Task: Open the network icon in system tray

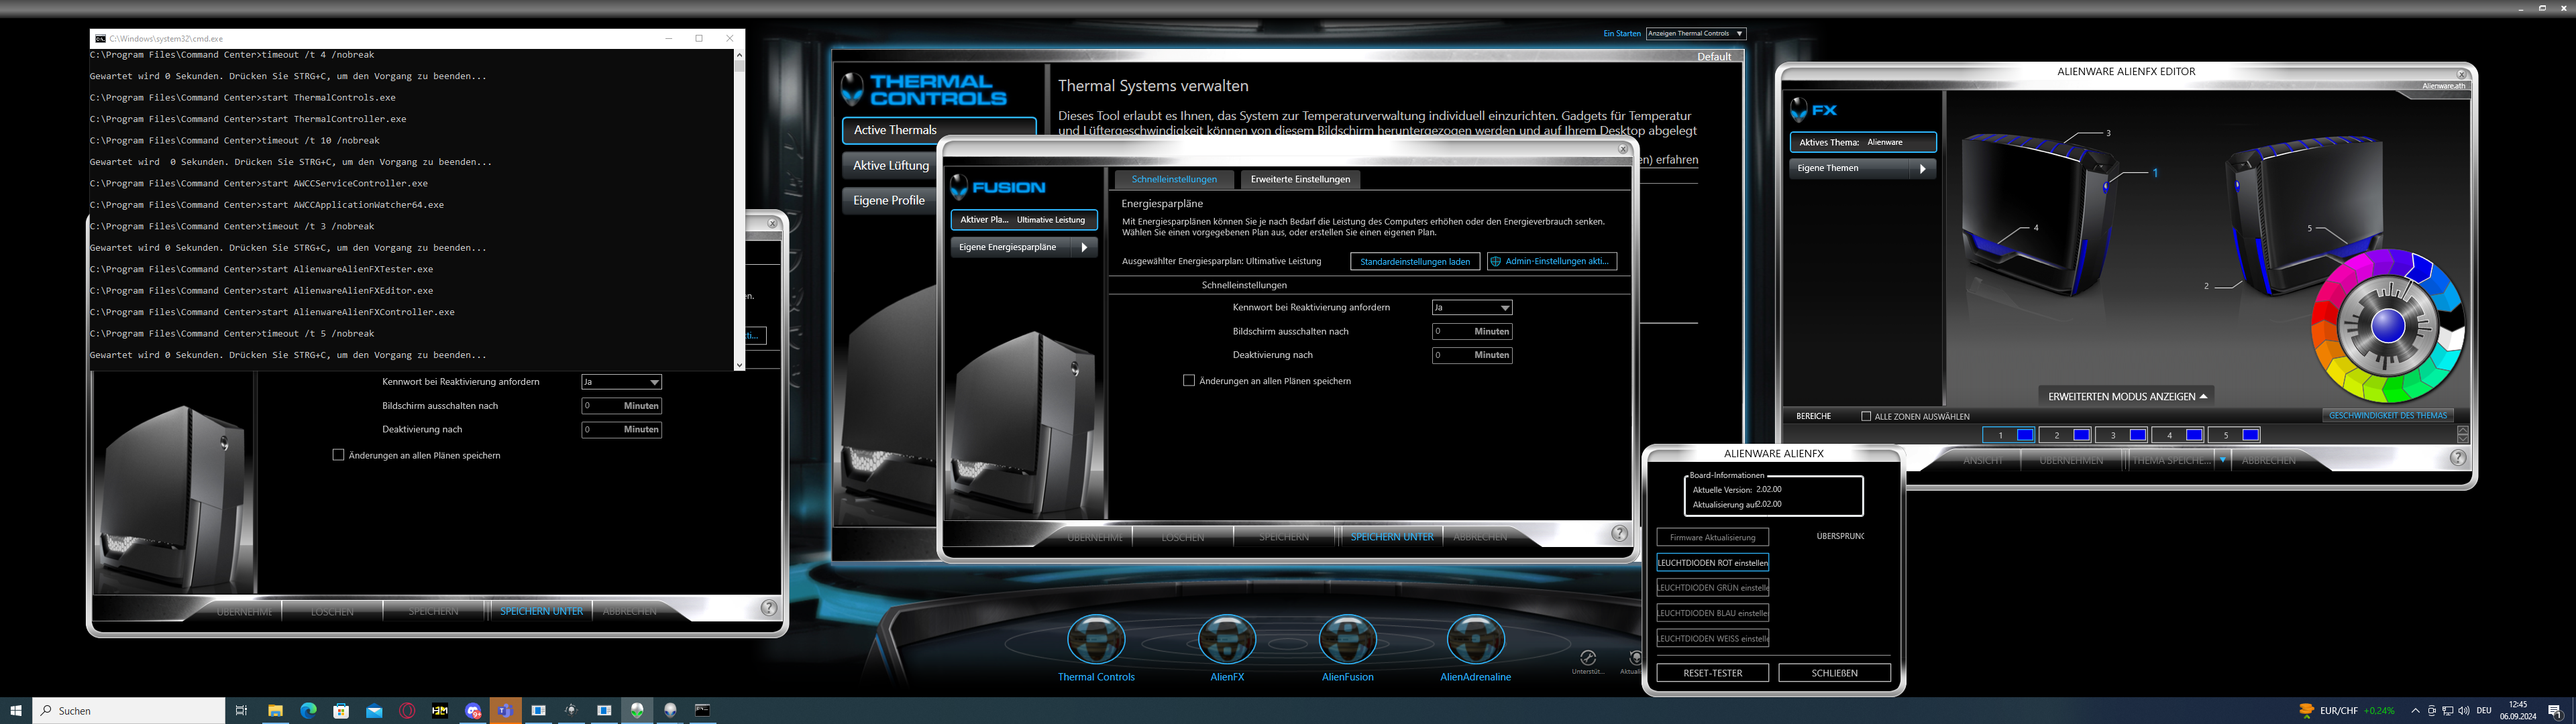Action: coord(2447,711)
